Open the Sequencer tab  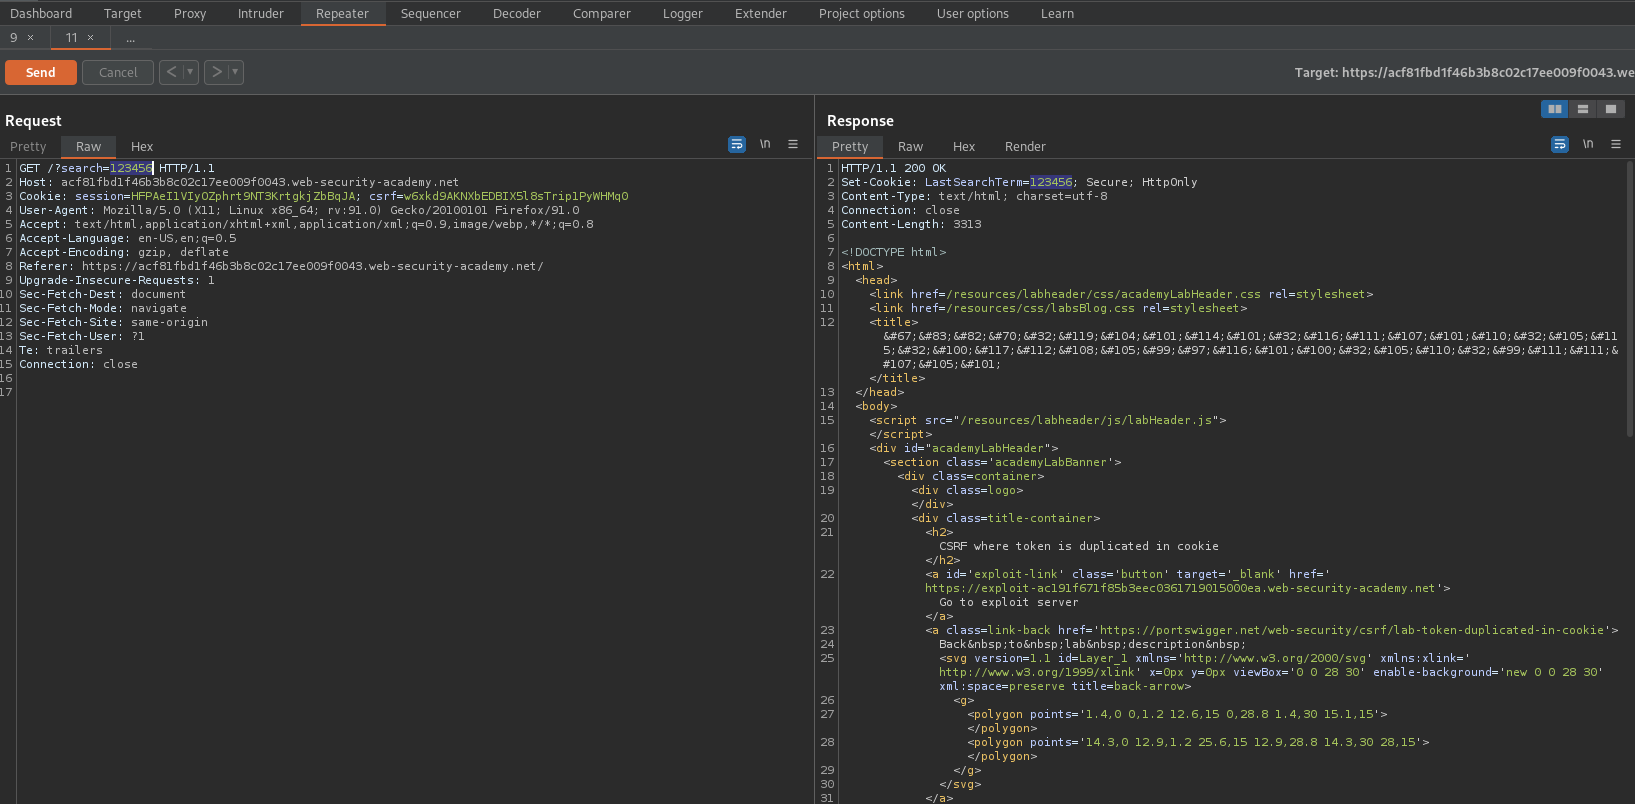click(x=431, y=13)
